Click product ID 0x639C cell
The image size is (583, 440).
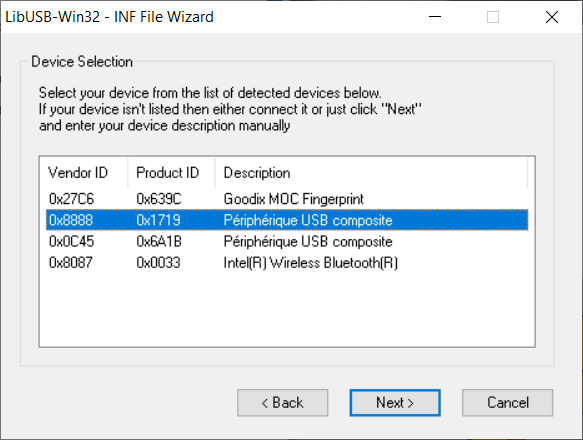[x=159, y=199]
